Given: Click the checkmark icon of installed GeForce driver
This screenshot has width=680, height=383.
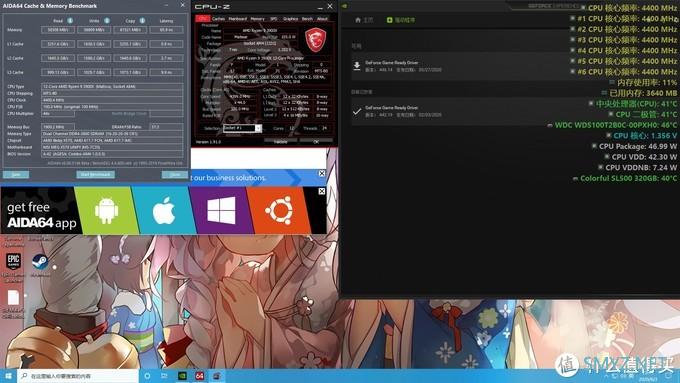Looking at the screenshot, I should pos(356,111).
